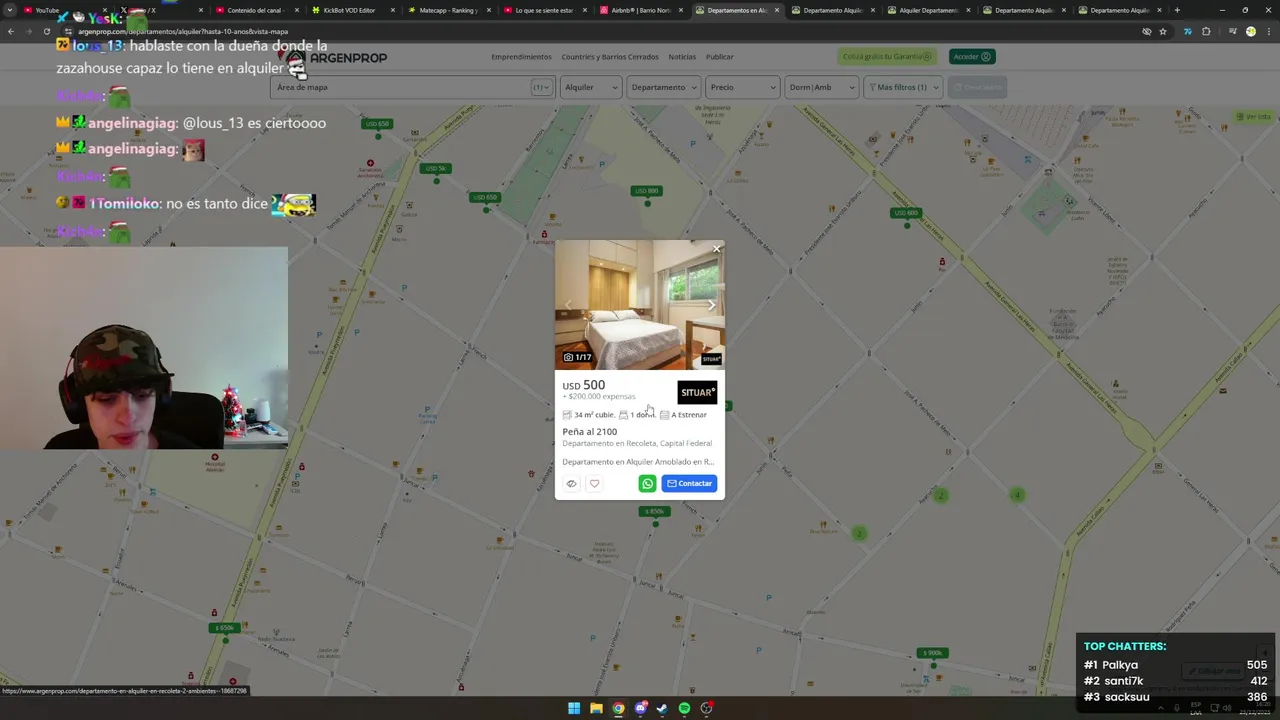Expand the Dorm | Amb dropdown
Image resolution: width=1280 pixels, height=720 pixels.
pos(822,87)
